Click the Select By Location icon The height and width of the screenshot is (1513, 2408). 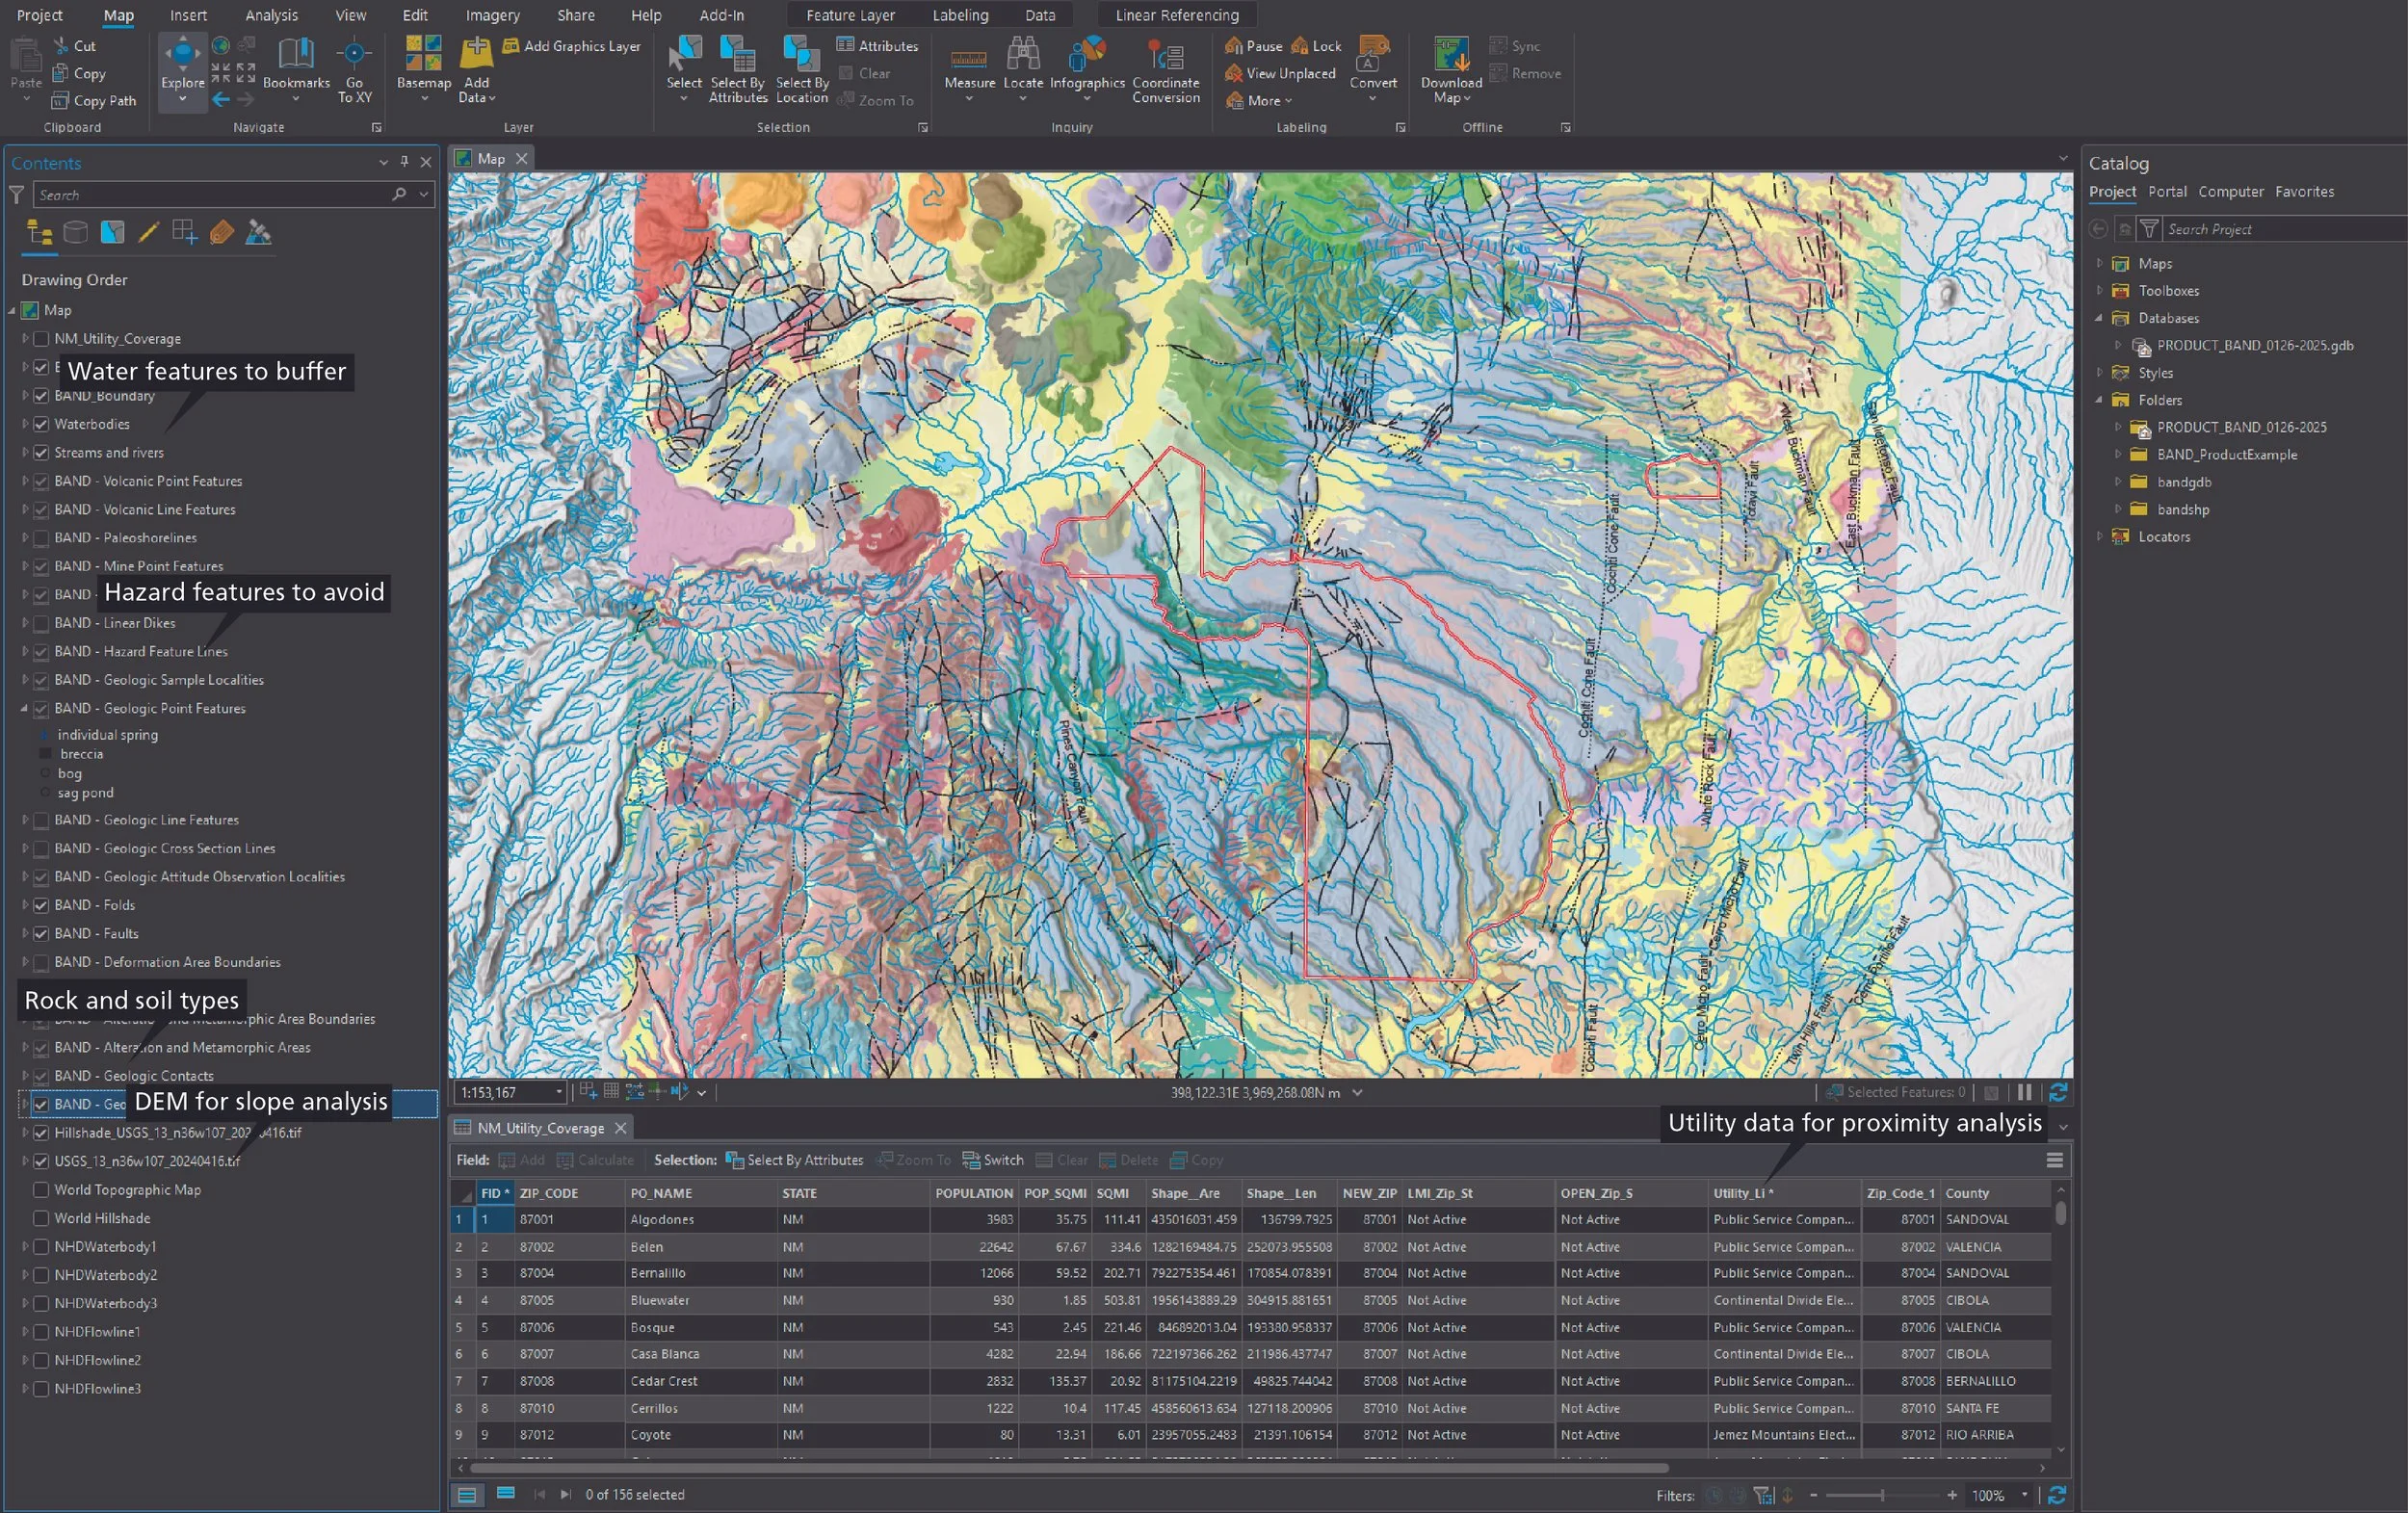pyautogui.click(x=801, y=55)
